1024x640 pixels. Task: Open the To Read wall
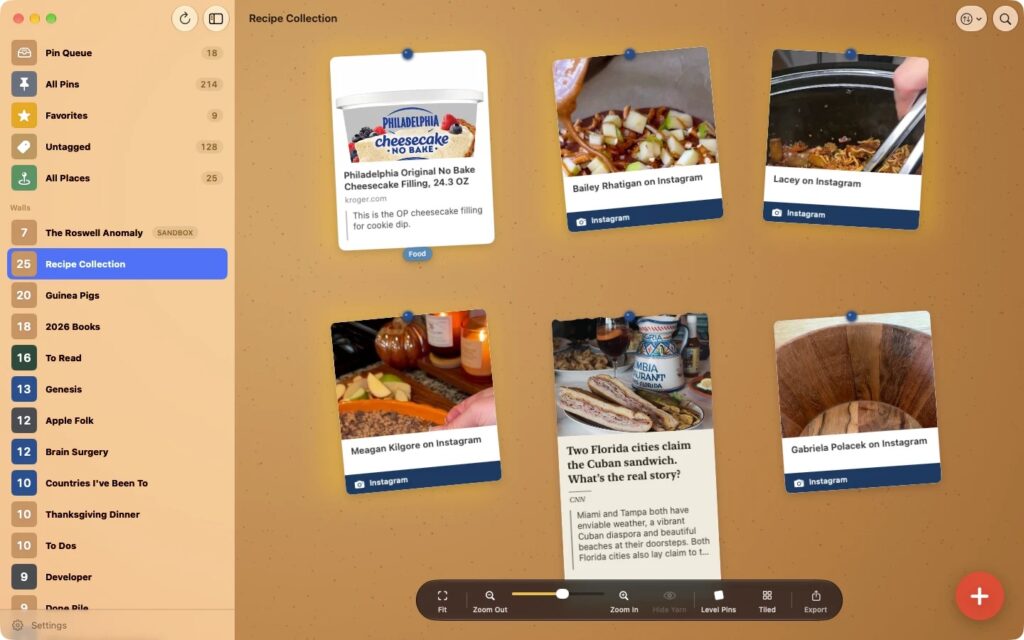(x=118, y=358)
